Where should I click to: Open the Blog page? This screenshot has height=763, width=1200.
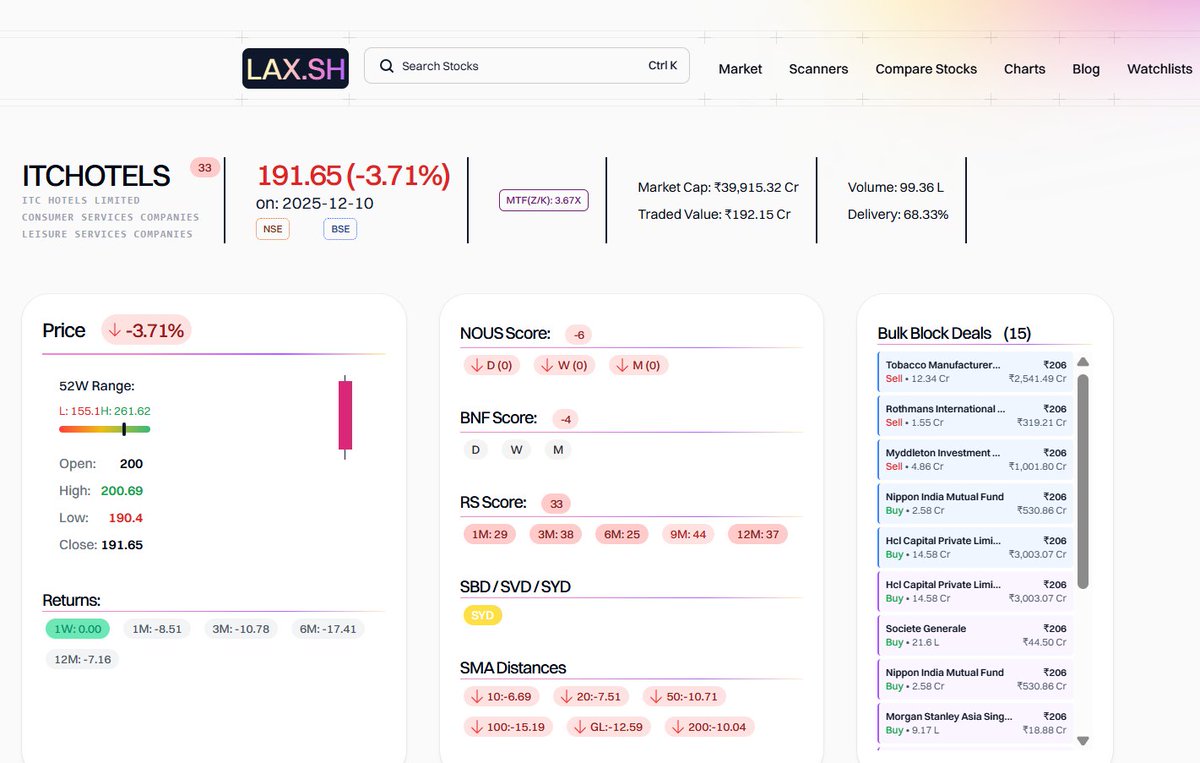pos(1086,69)
